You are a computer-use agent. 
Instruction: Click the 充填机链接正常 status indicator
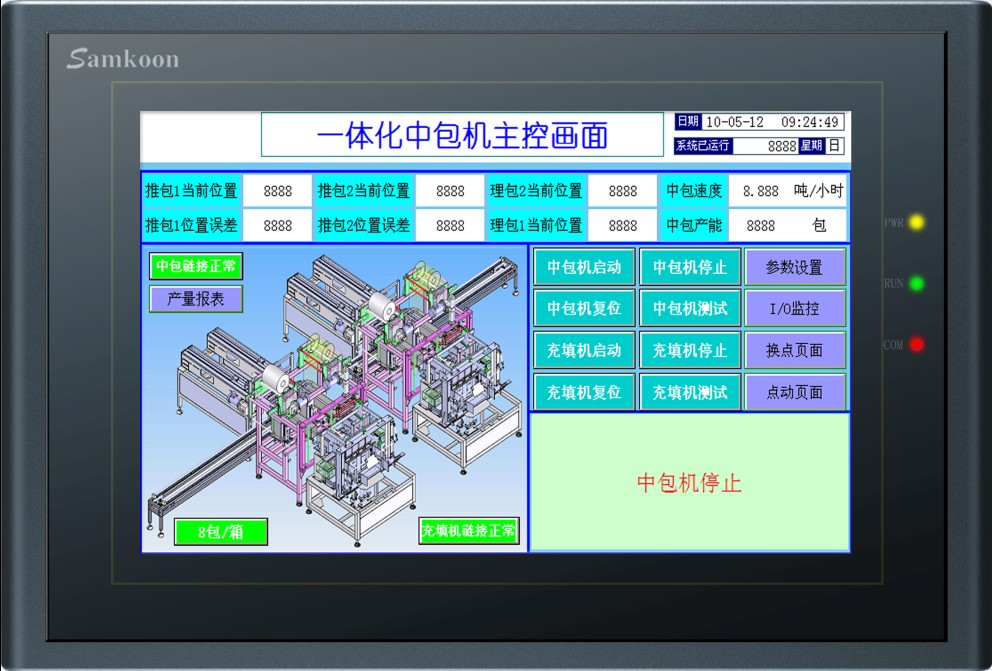(x=469, y=531)
